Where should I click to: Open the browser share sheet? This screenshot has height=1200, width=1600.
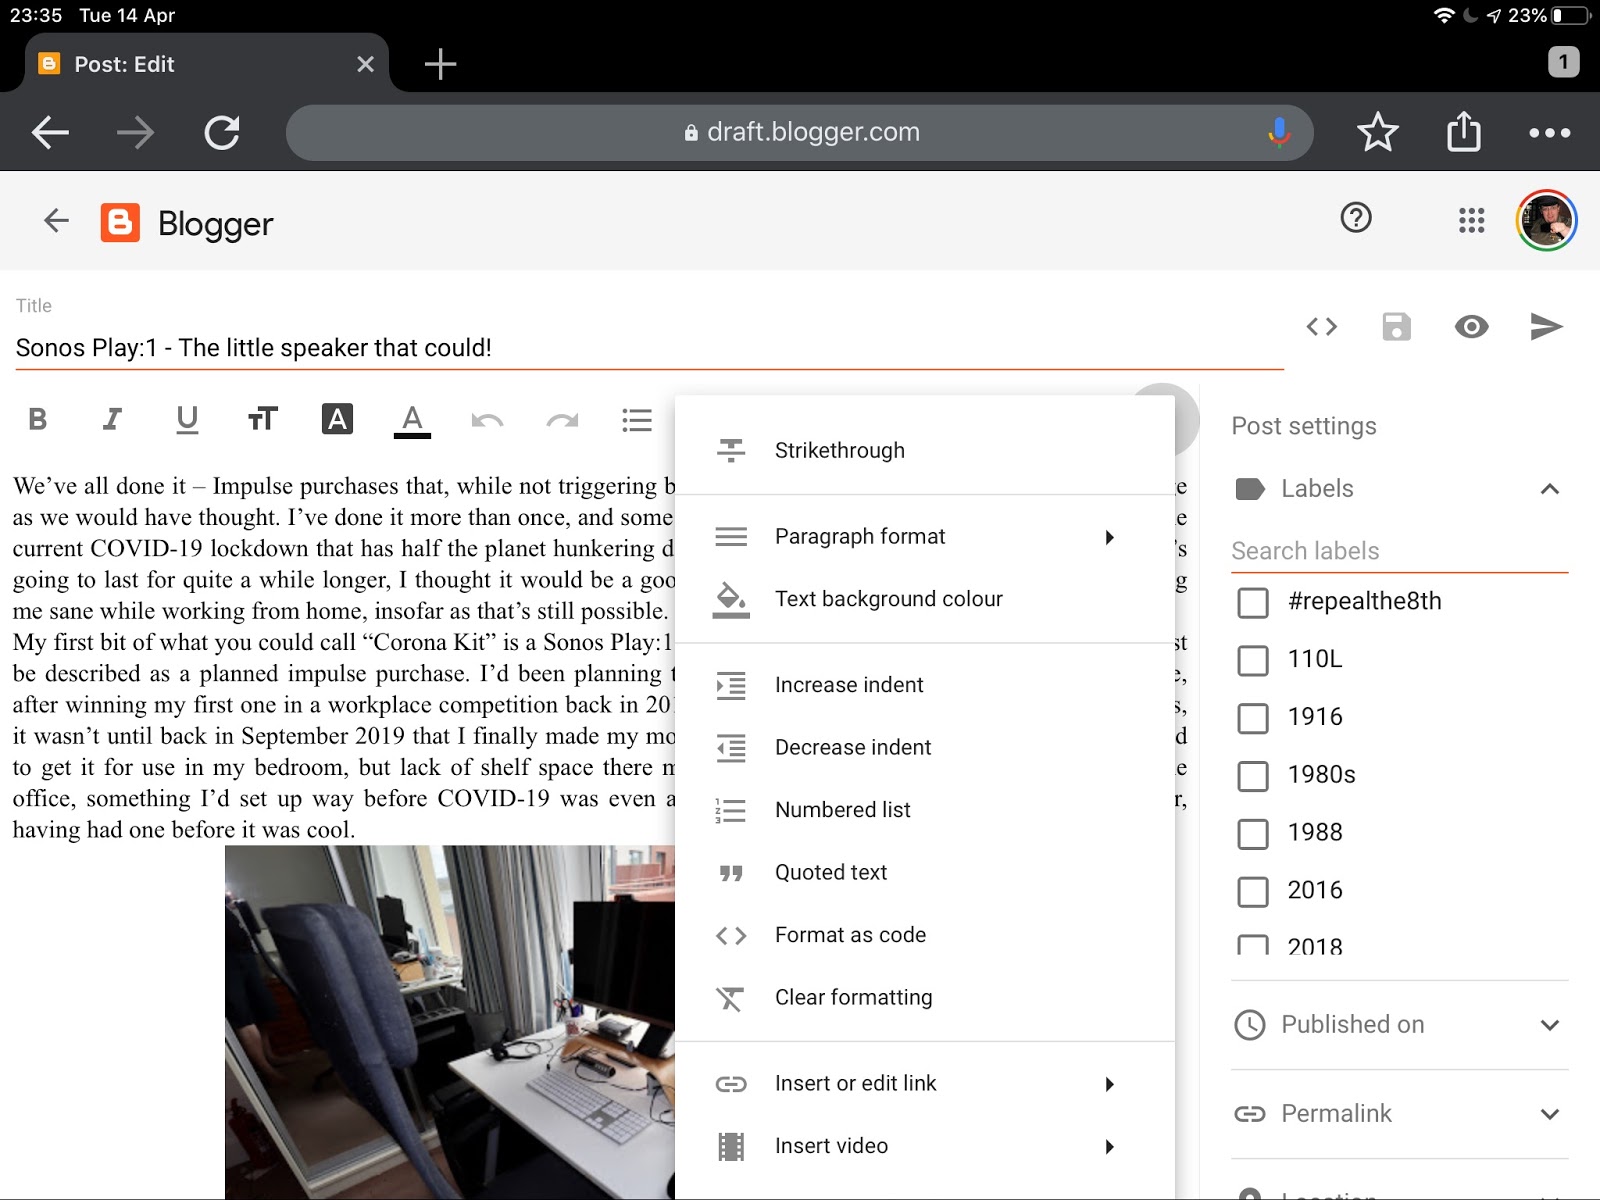coord(1463,131)
